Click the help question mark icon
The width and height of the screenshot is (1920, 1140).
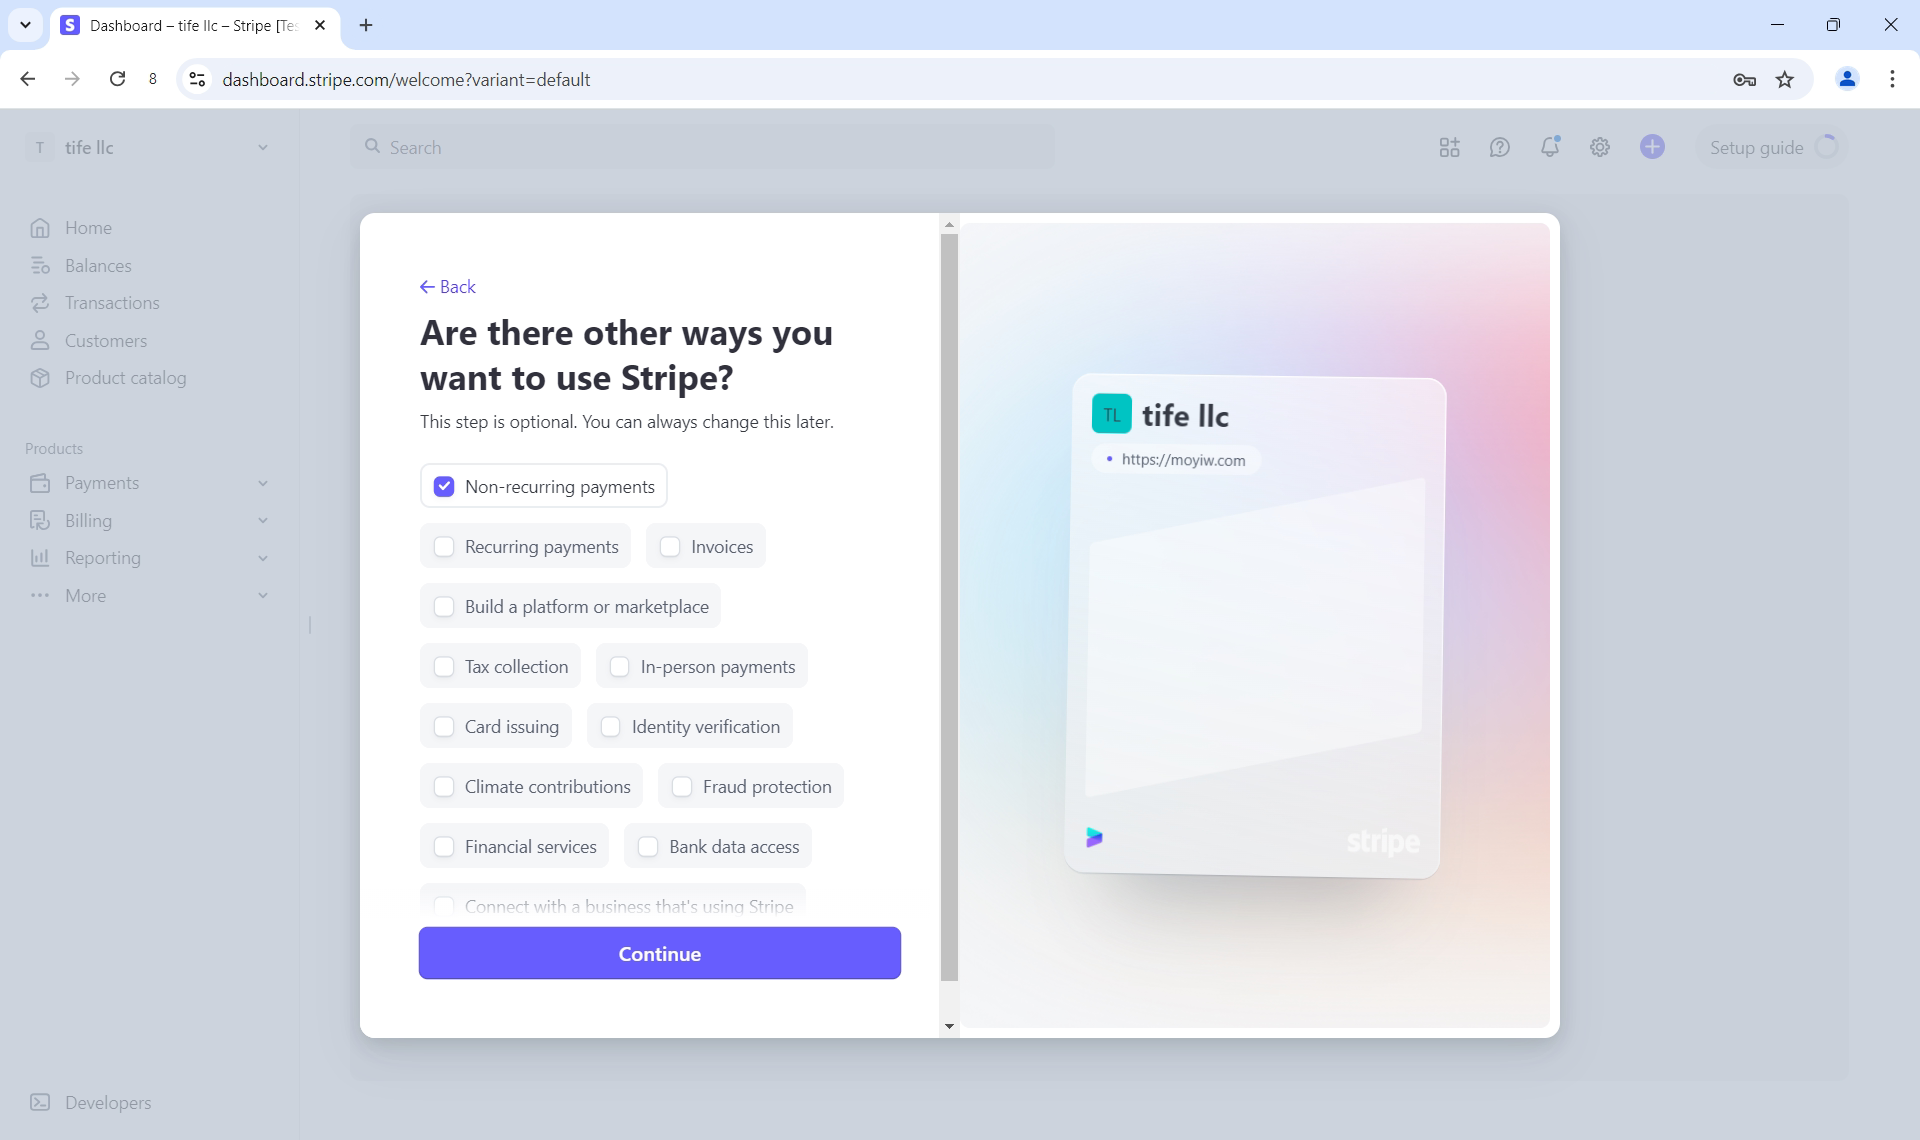coord(1499,147)
